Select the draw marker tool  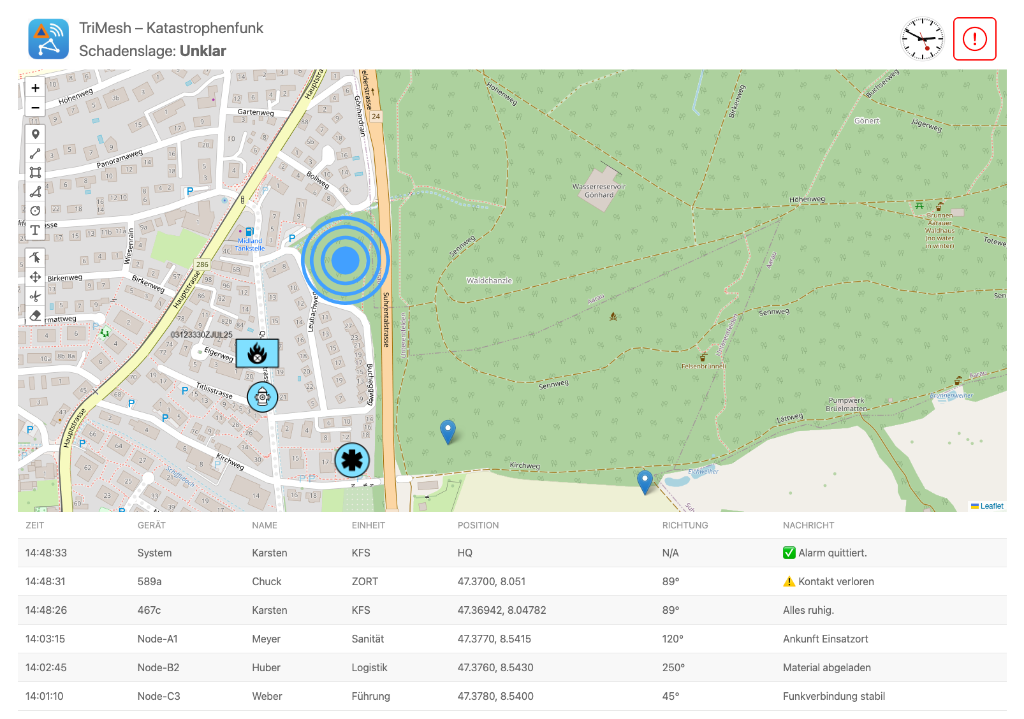click(35, 134)
